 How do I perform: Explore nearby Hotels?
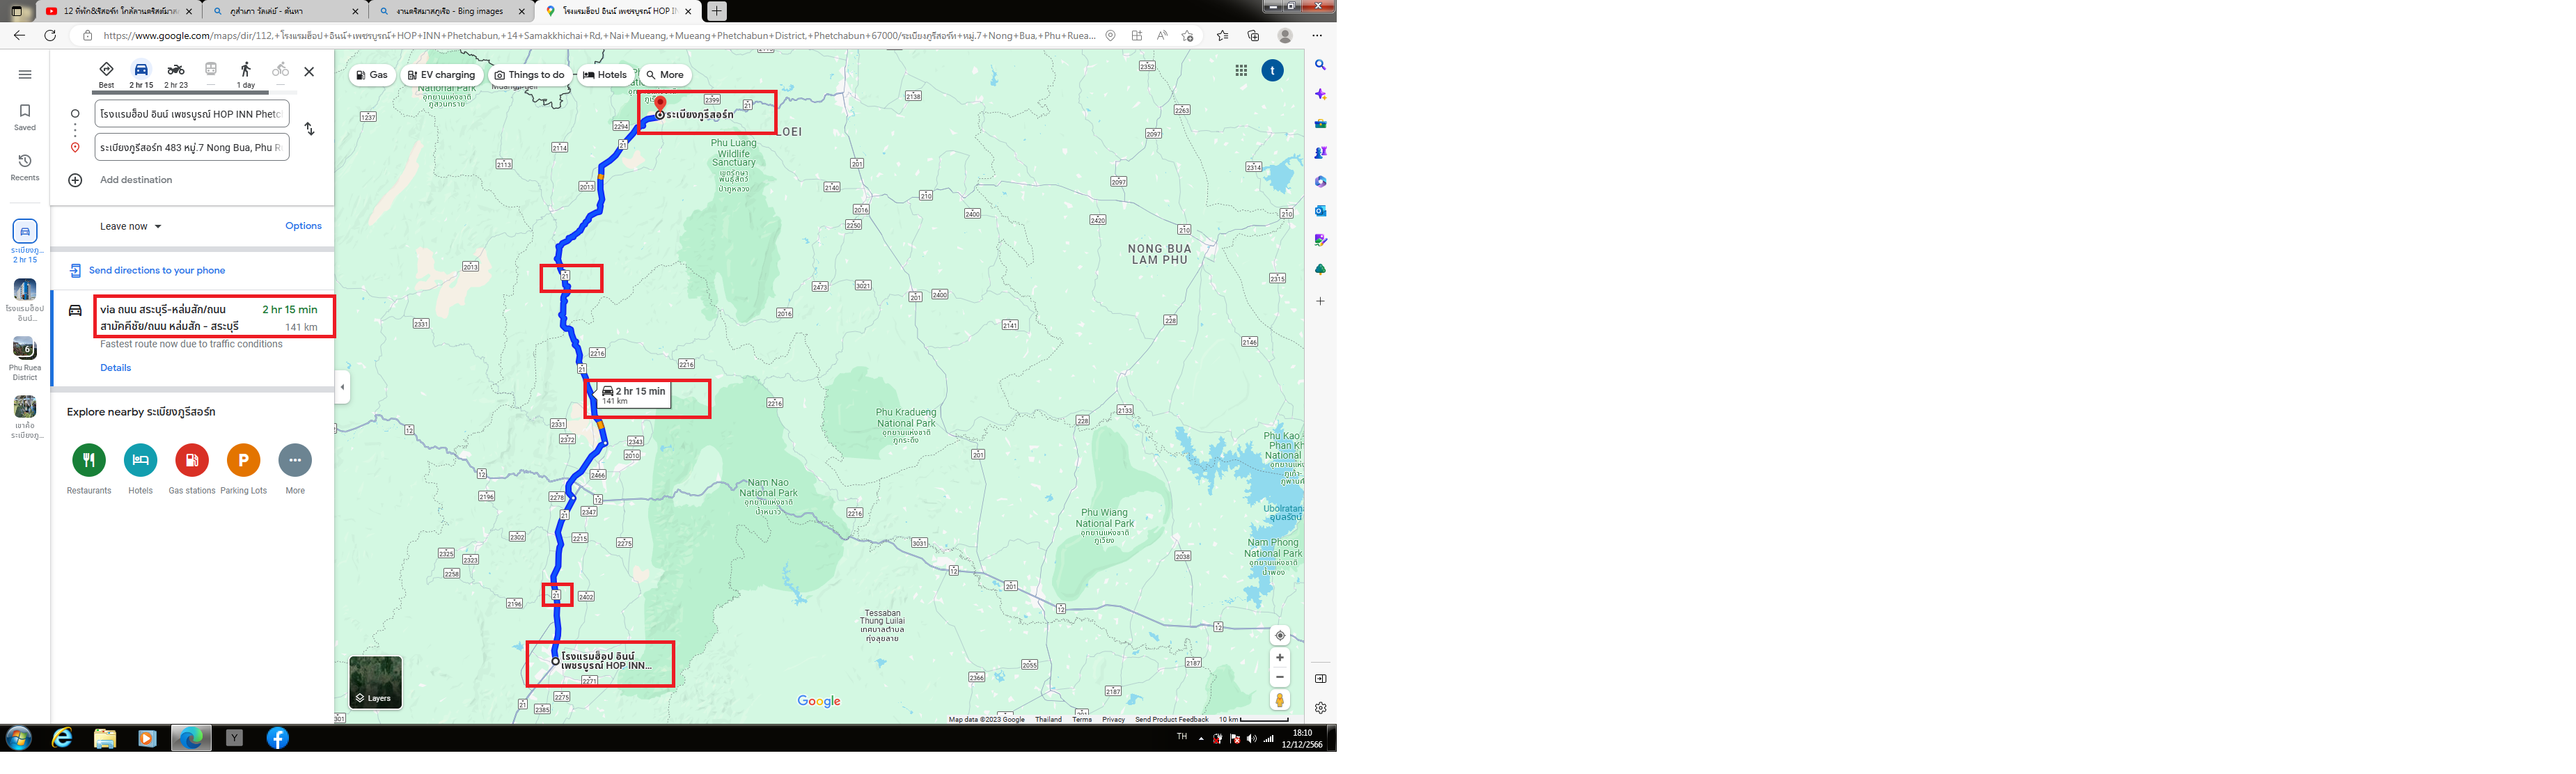pyautogui.click(x=141, y=469)
